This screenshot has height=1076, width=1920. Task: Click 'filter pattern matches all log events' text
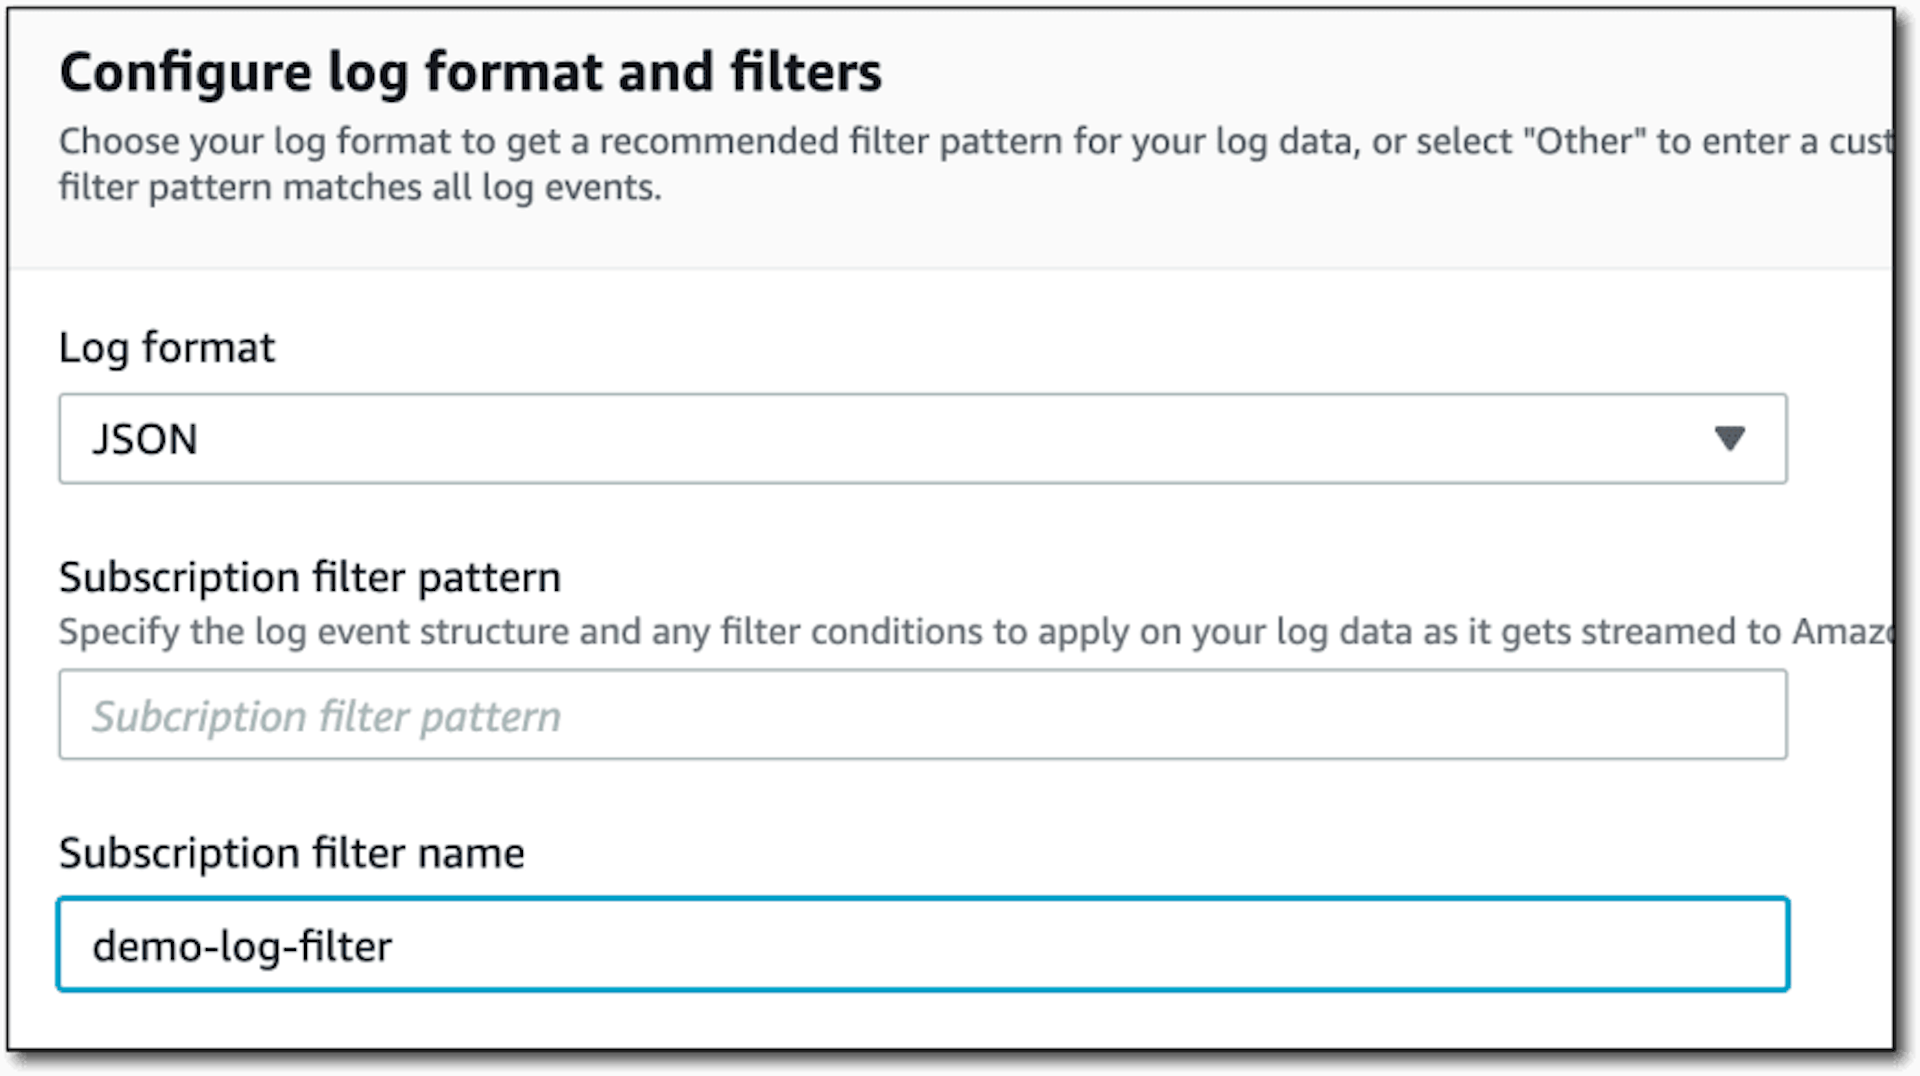(x=360, y=188)
